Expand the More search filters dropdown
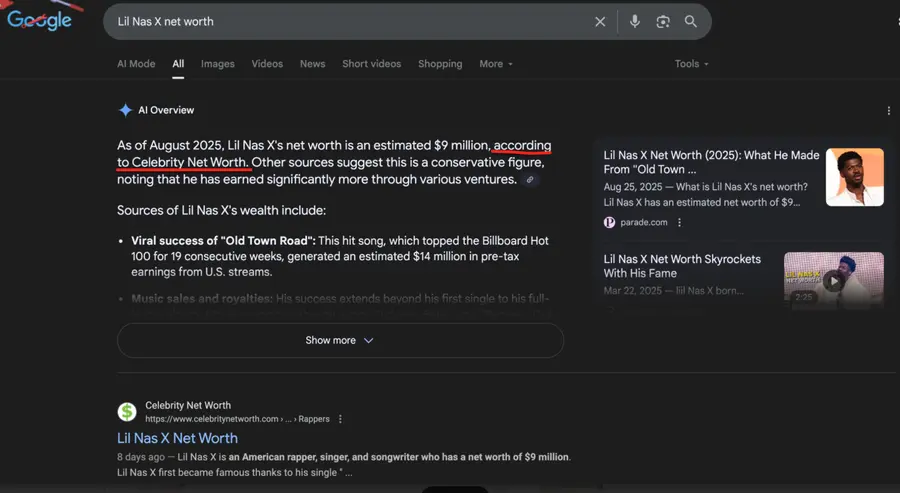The image size is (900, 493). pos(495,64)
